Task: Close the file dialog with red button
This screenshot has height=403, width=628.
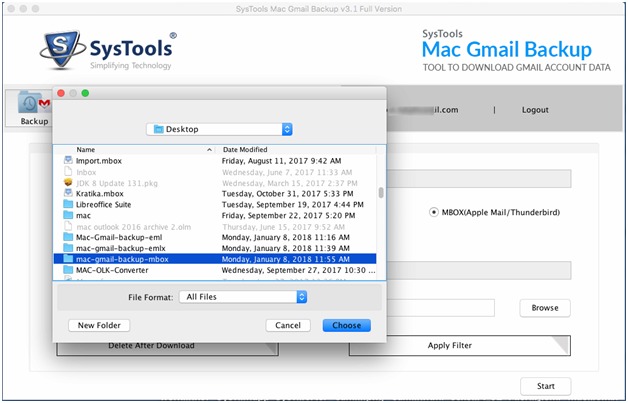Action: pos(61,93)
